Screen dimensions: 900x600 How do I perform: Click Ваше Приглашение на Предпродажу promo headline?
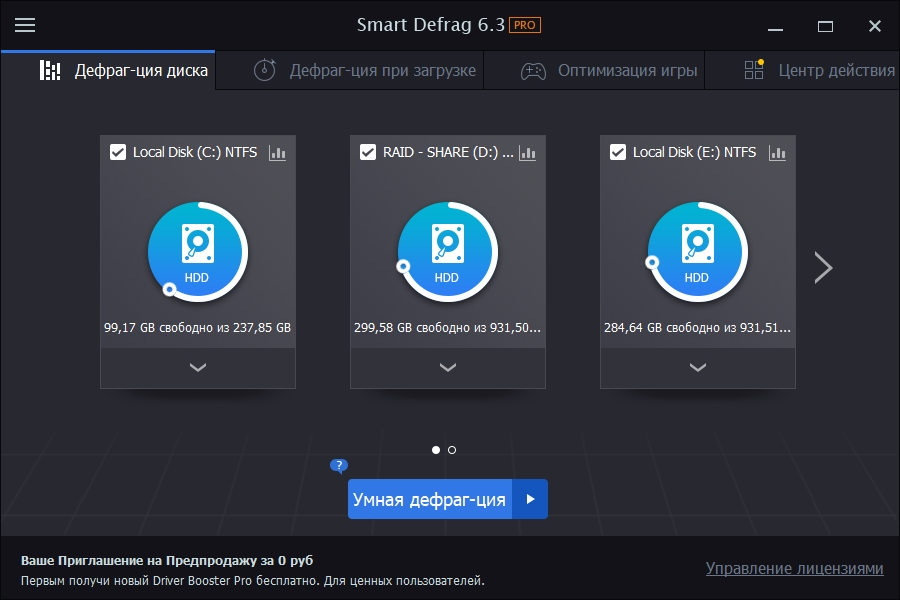coord(167,560)
